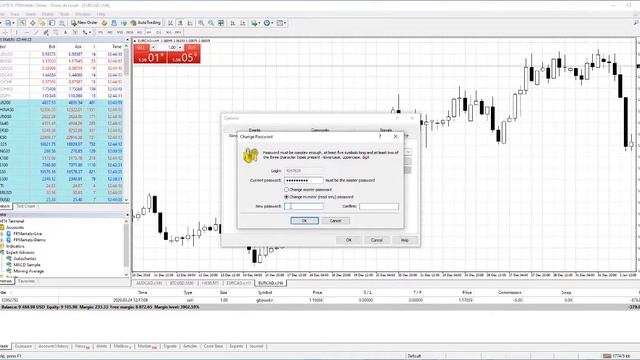Focus the New password field

pyautogui.click(x=304, y=207)
